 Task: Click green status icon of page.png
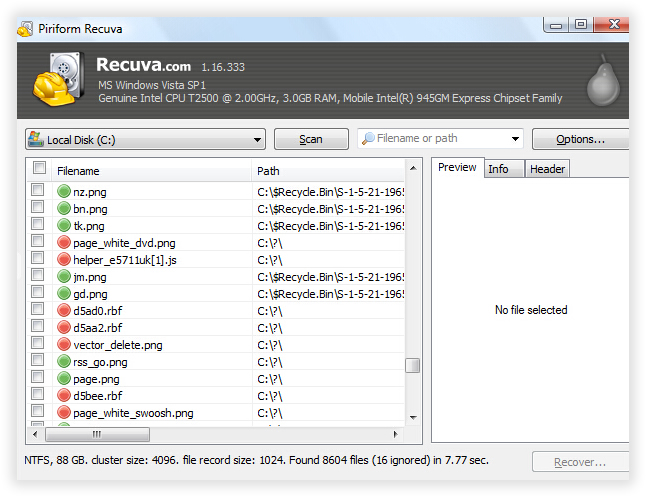(64, 378)
